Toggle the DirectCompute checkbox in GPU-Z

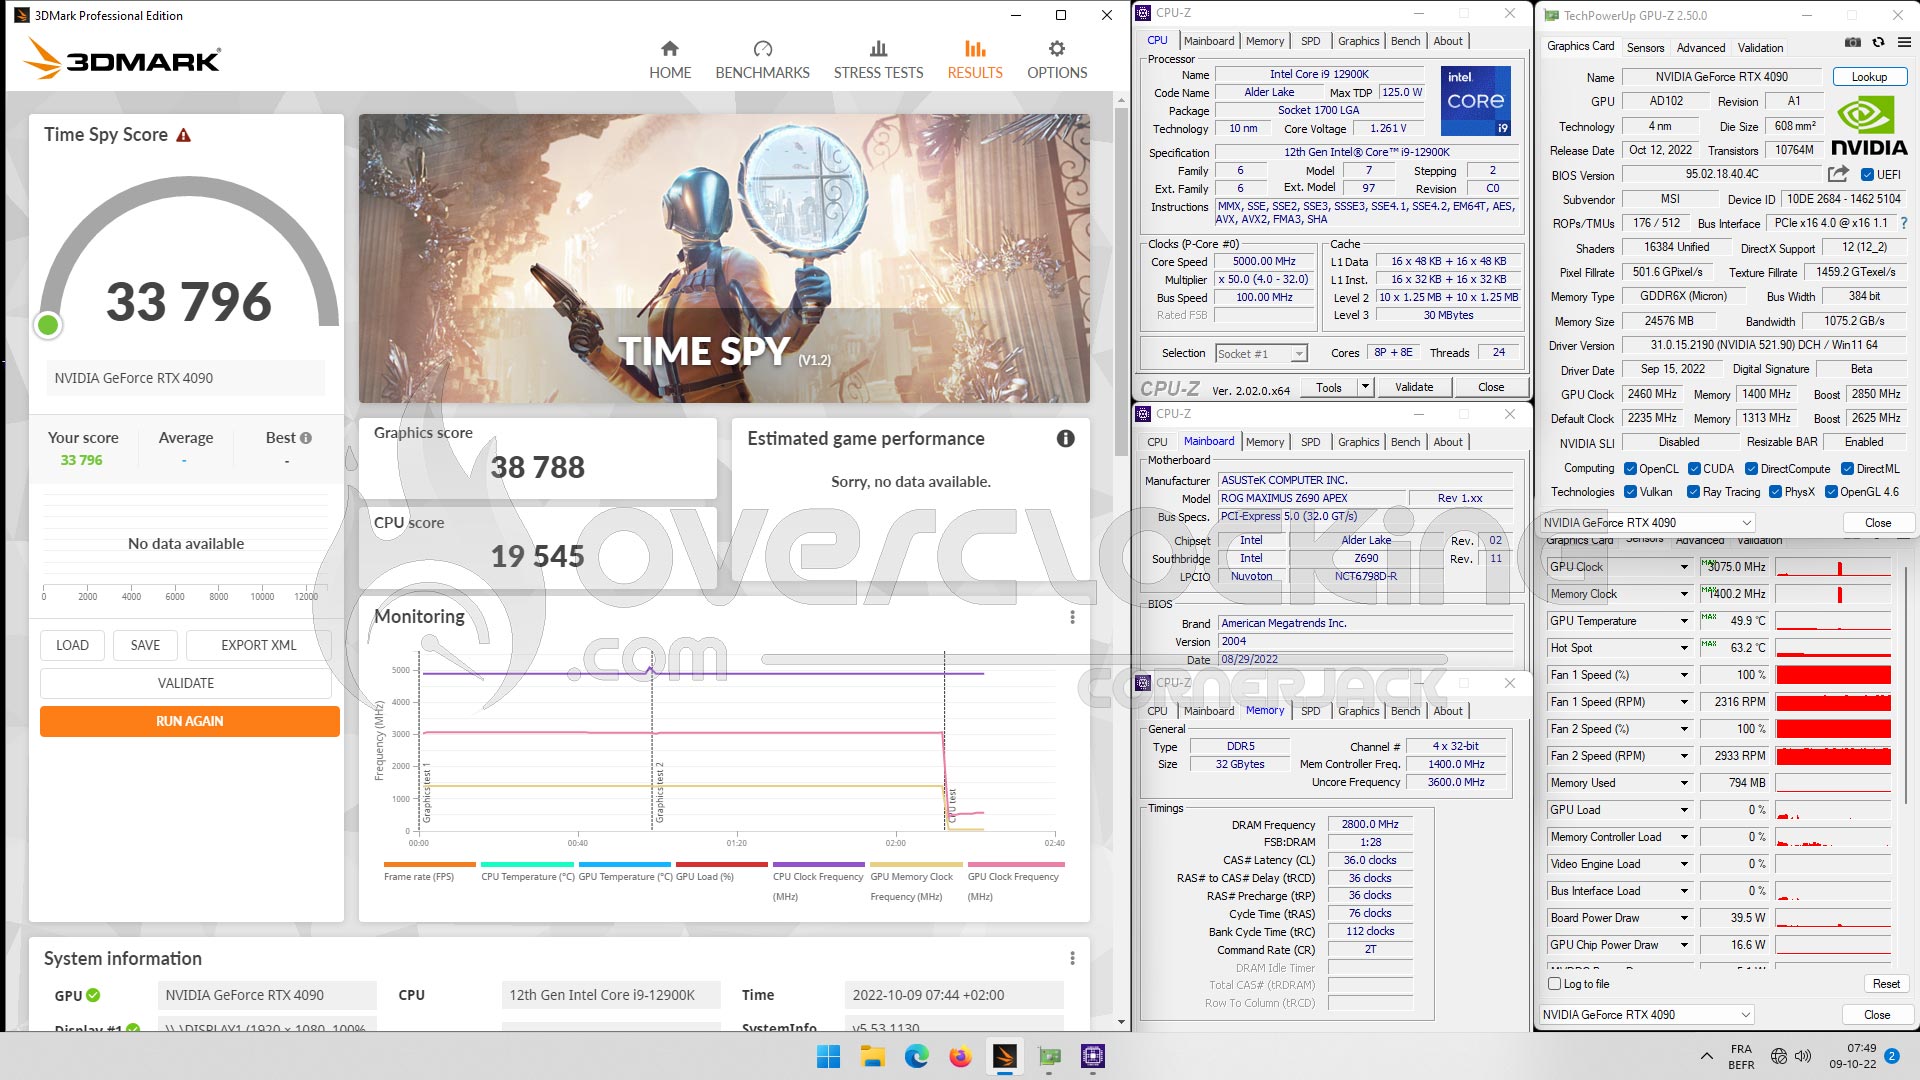point(1751,469)
